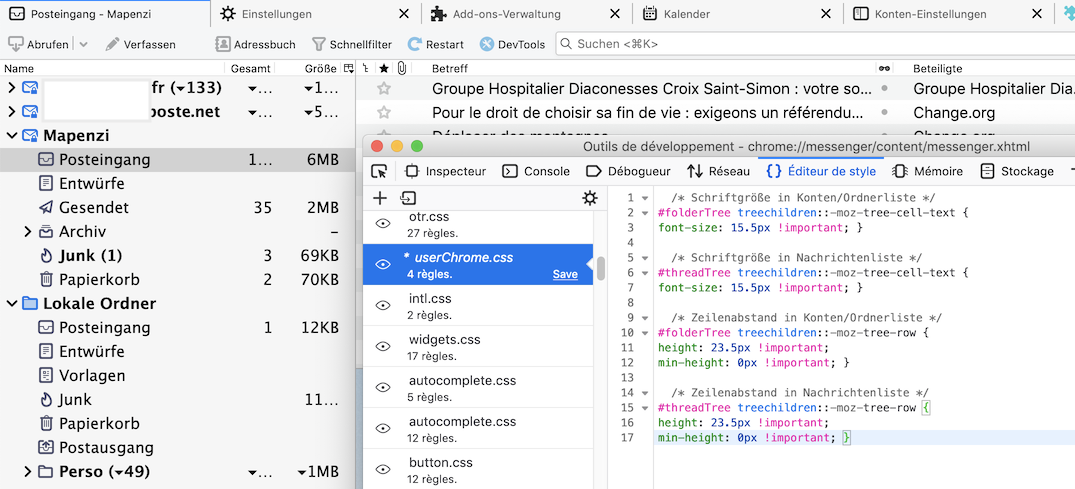Click the import stylesheet icon
The height and width of the screenshot is (489, 1075).
click(408, 198)
